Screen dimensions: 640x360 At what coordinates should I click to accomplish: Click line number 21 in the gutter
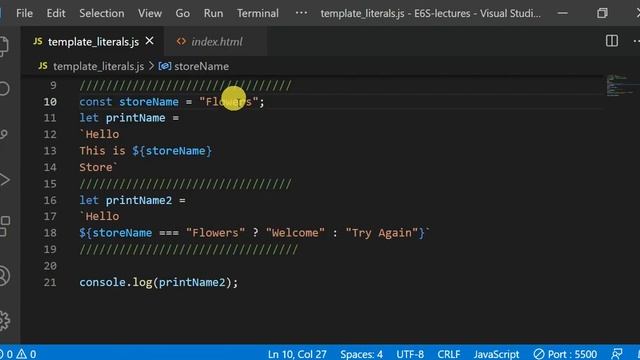click(x=50, y=282)
